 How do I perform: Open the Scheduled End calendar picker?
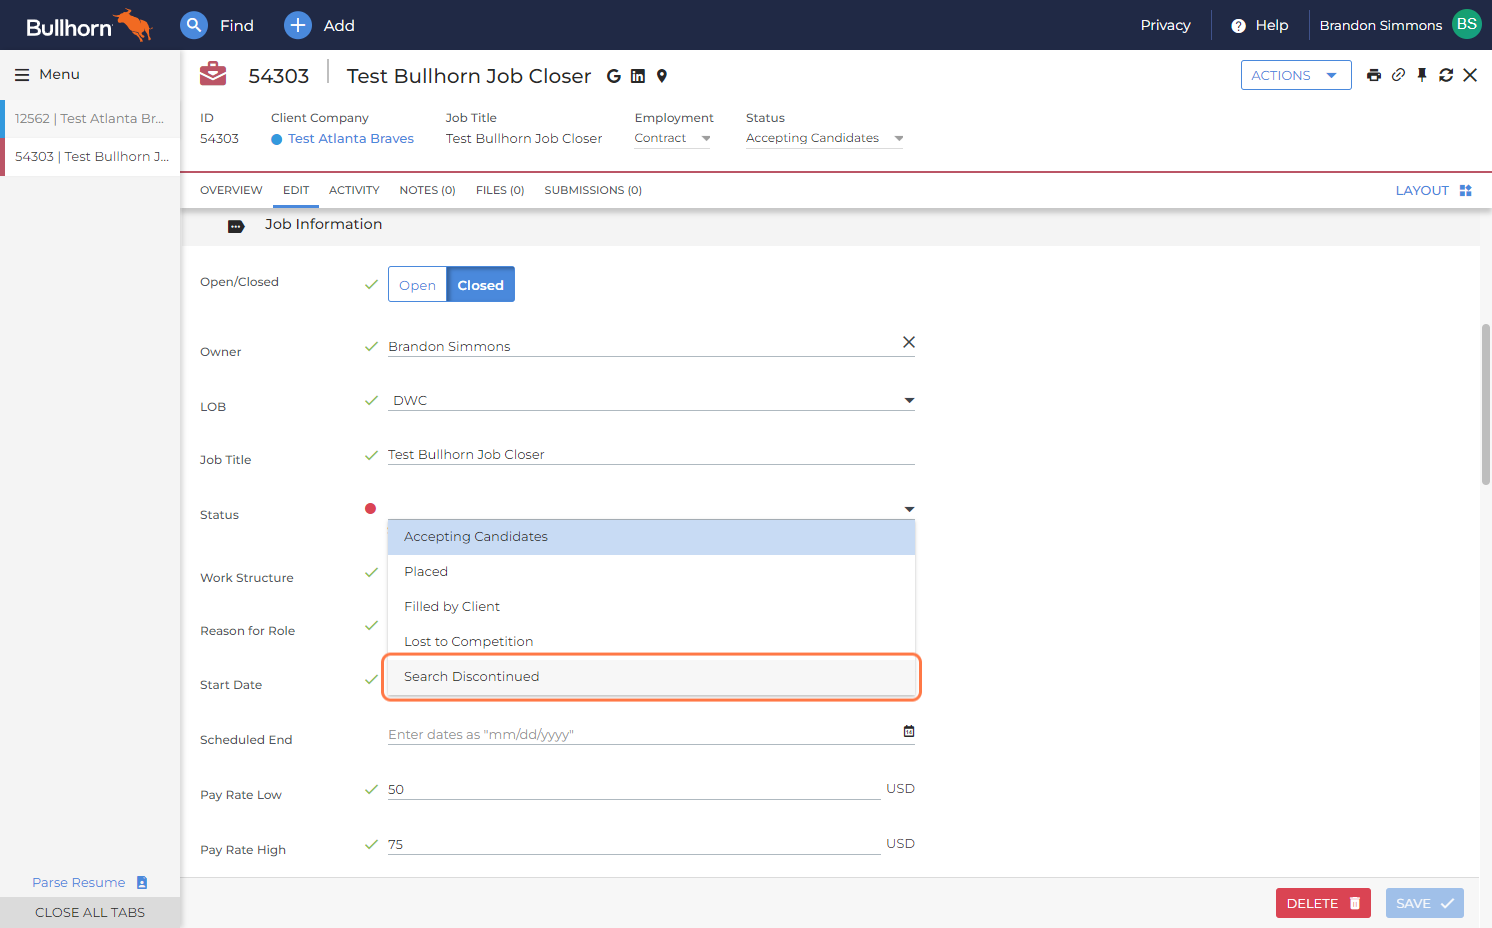pyautogui.click(x=909, y=731)
